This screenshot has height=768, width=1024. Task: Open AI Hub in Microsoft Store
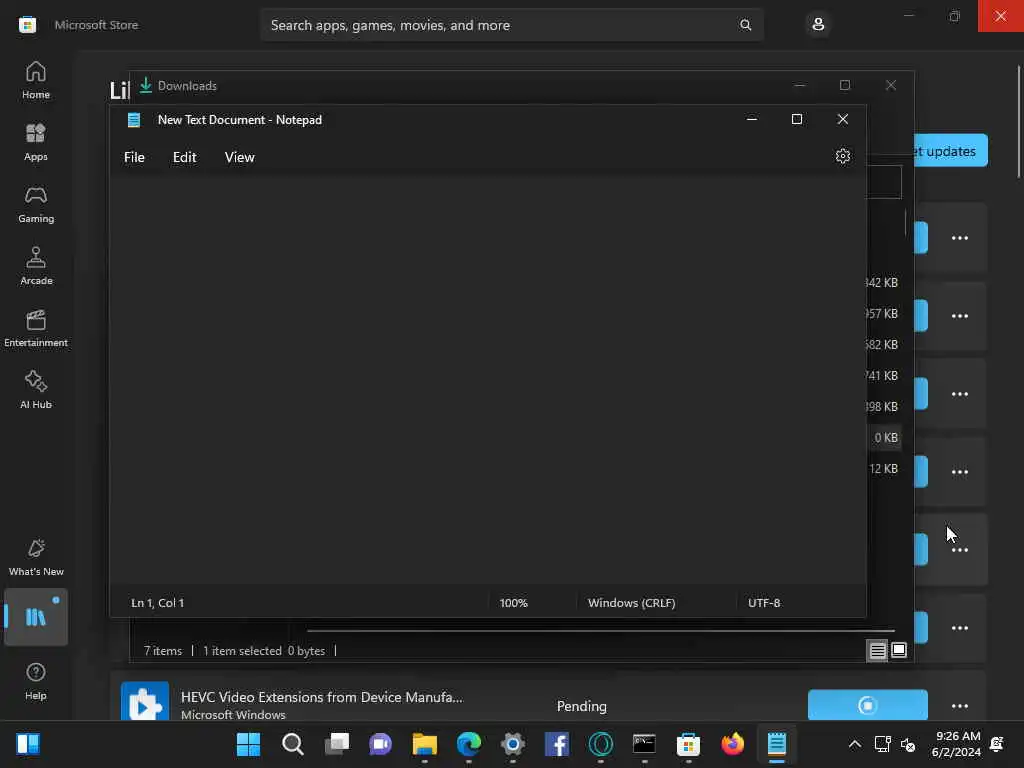pyautogui.click(x=36, y=391)
